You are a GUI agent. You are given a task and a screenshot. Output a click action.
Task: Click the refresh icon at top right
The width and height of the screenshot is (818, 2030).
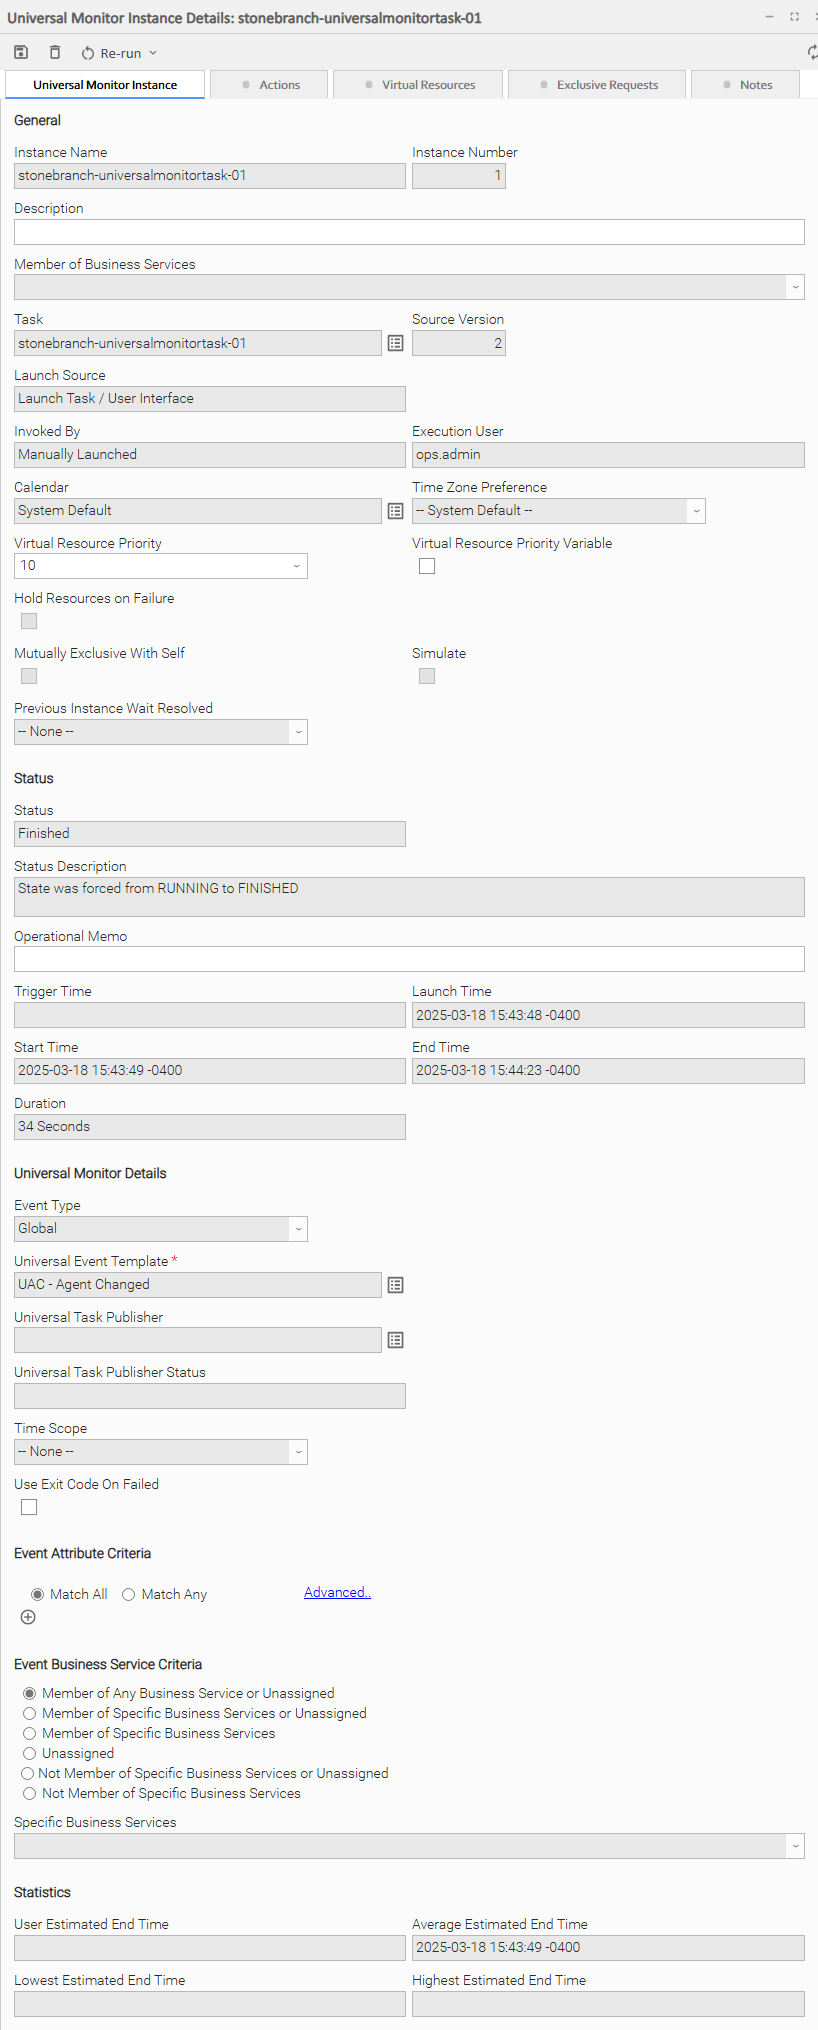tap(812, 53)
